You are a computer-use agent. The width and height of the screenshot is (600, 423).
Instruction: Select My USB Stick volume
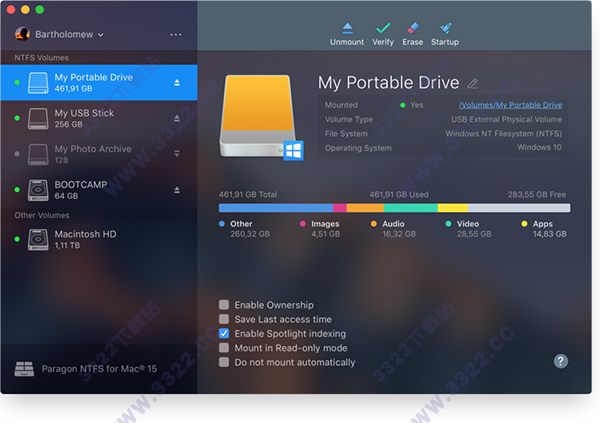[x=99, y=118]
